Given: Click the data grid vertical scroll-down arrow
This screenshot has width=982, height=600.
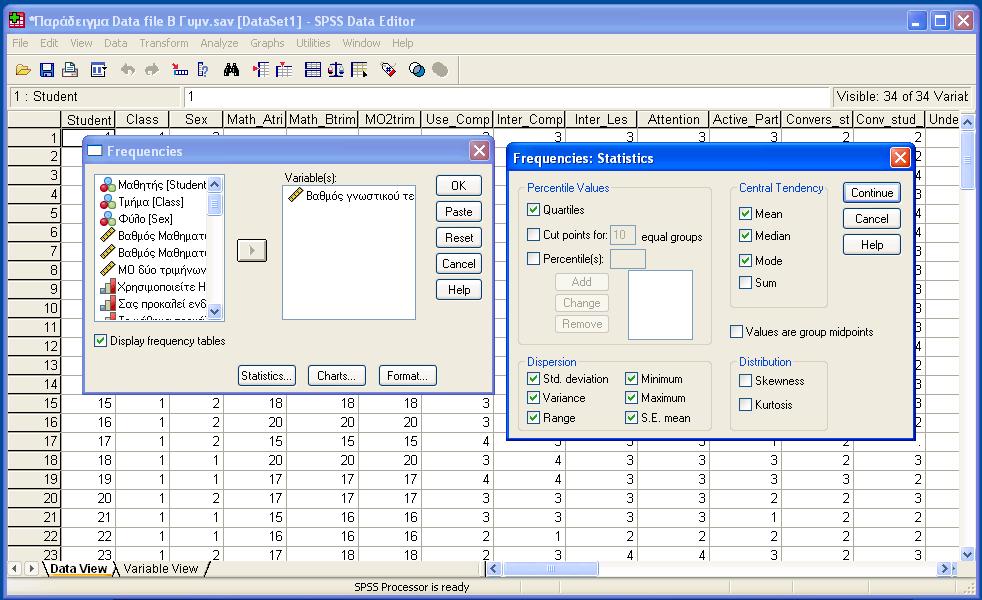Looking at the screenshot, I should tap(967, 554).
